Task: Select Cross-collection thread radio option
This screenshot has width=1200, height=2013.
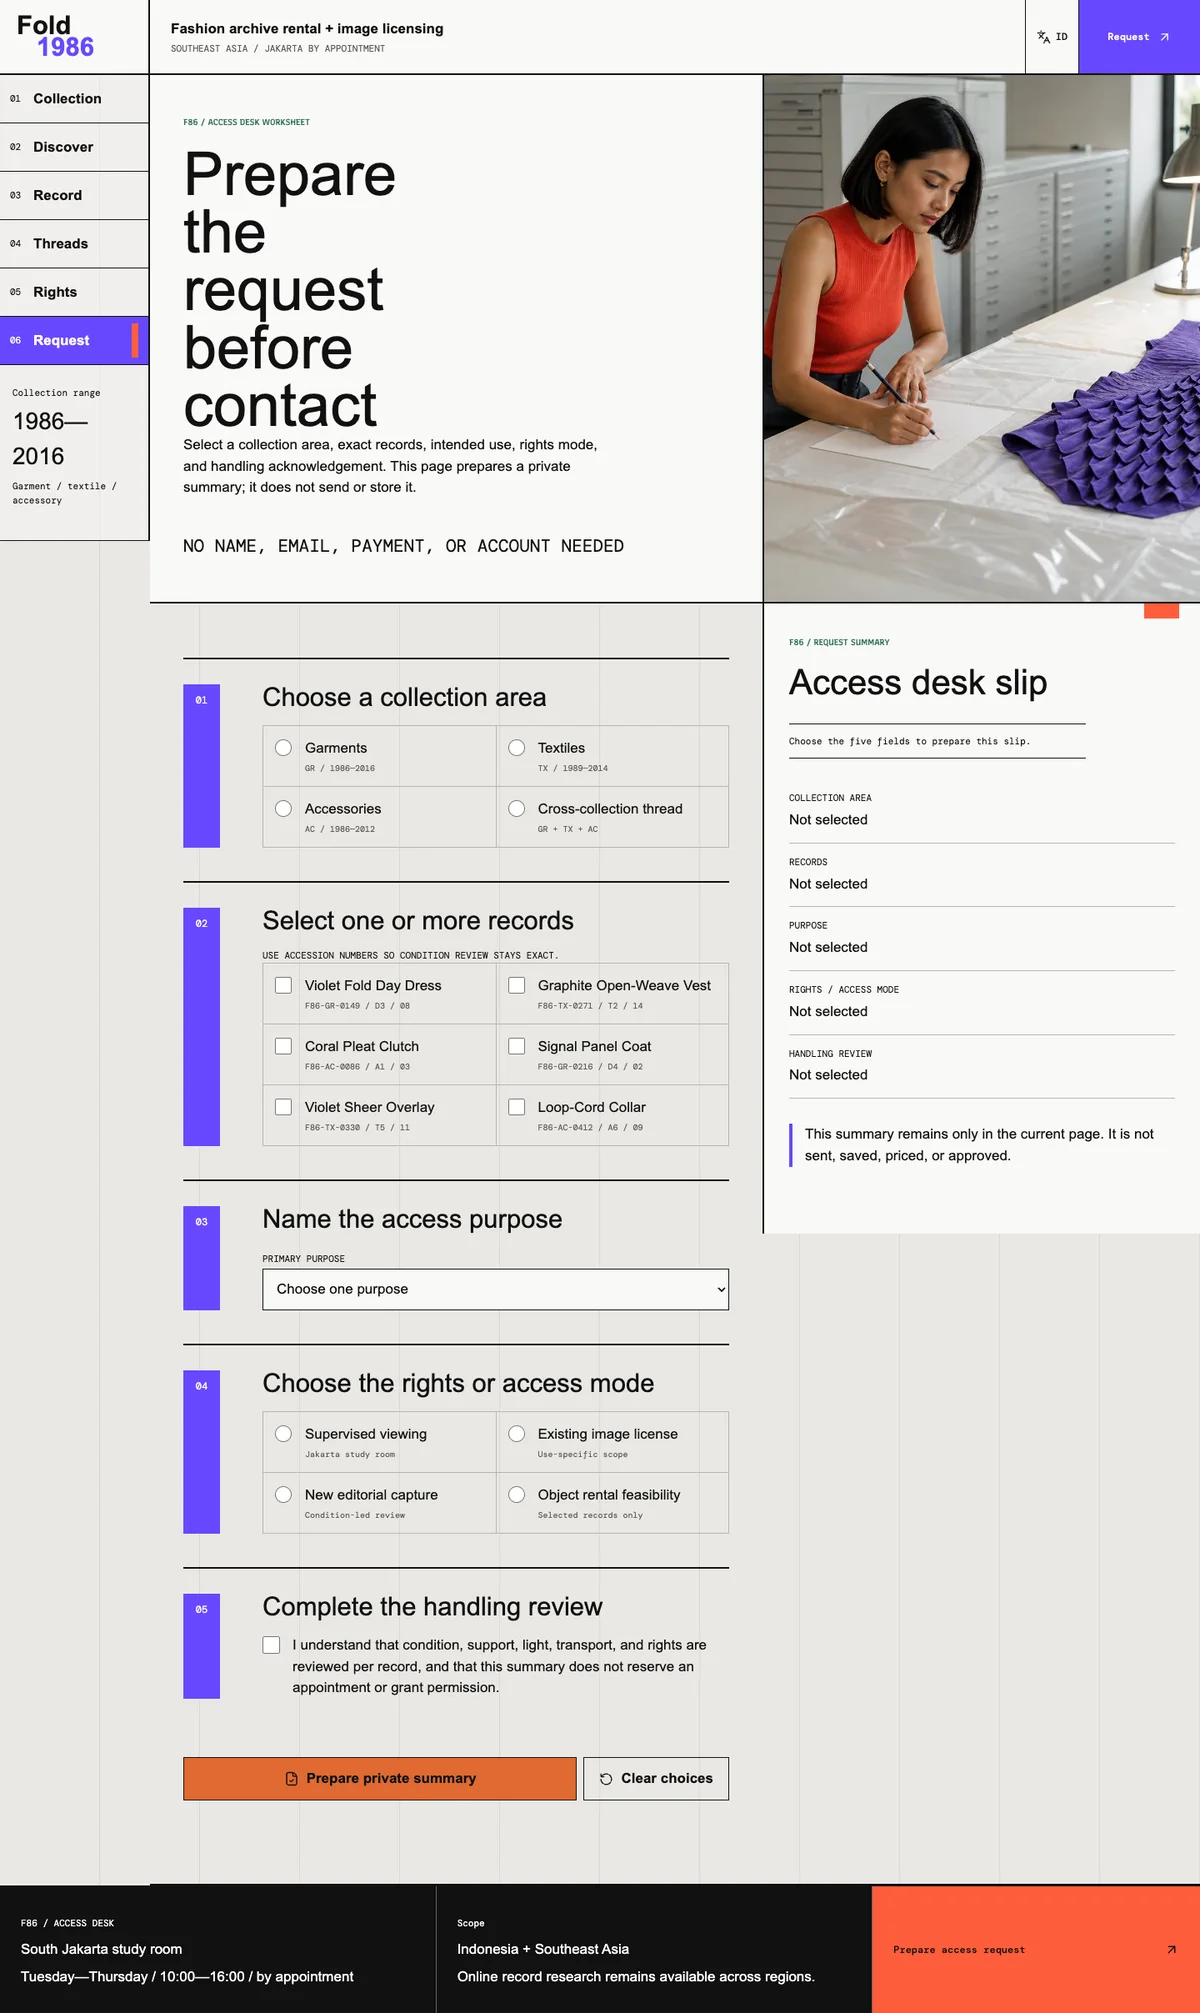Action: pos(517,809)
